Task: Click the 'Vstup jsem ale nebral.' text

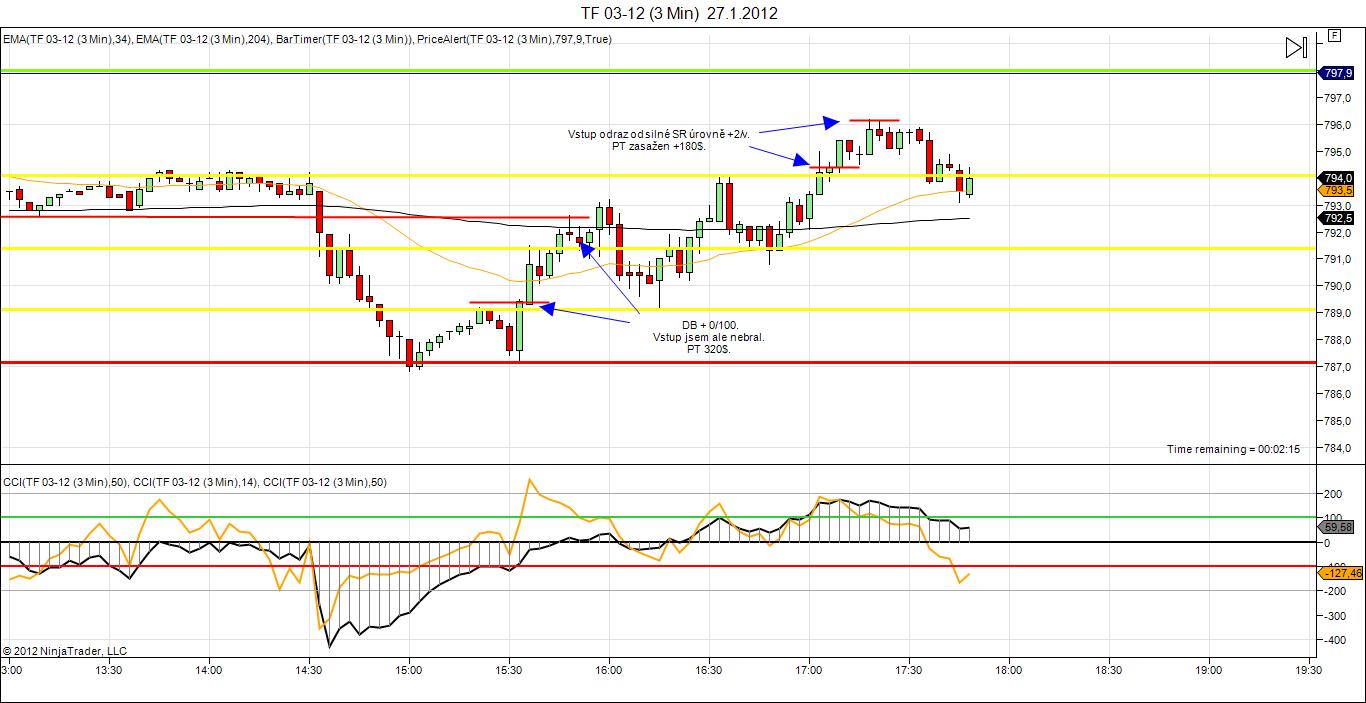Action: click(x=709, y=338)
